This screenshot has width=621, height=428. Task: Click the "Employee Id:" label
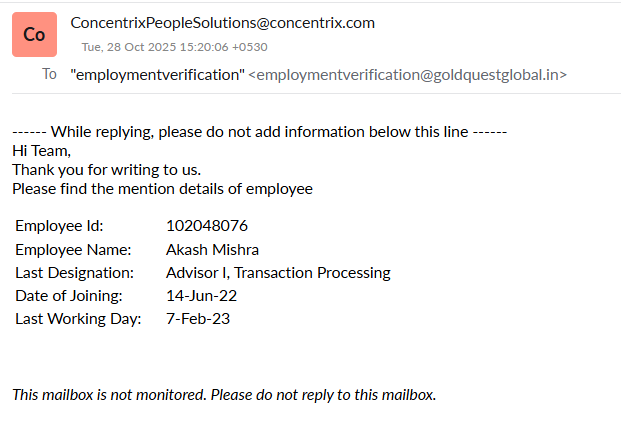tap(59, 226)
